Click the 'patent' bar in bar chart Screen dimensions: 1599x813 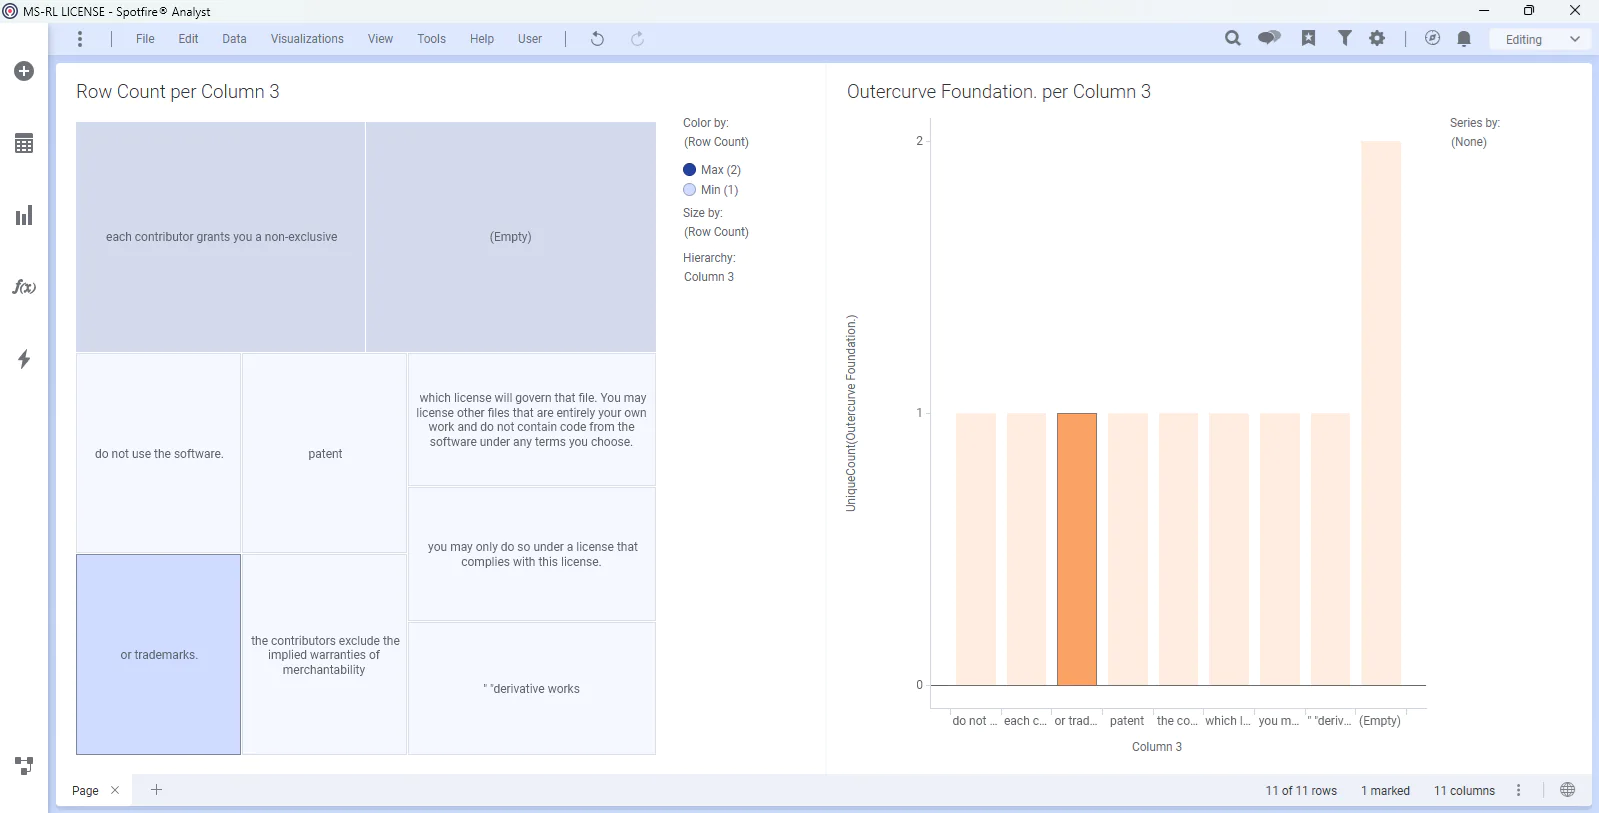pyautogui.click(x=1127, y=549)
